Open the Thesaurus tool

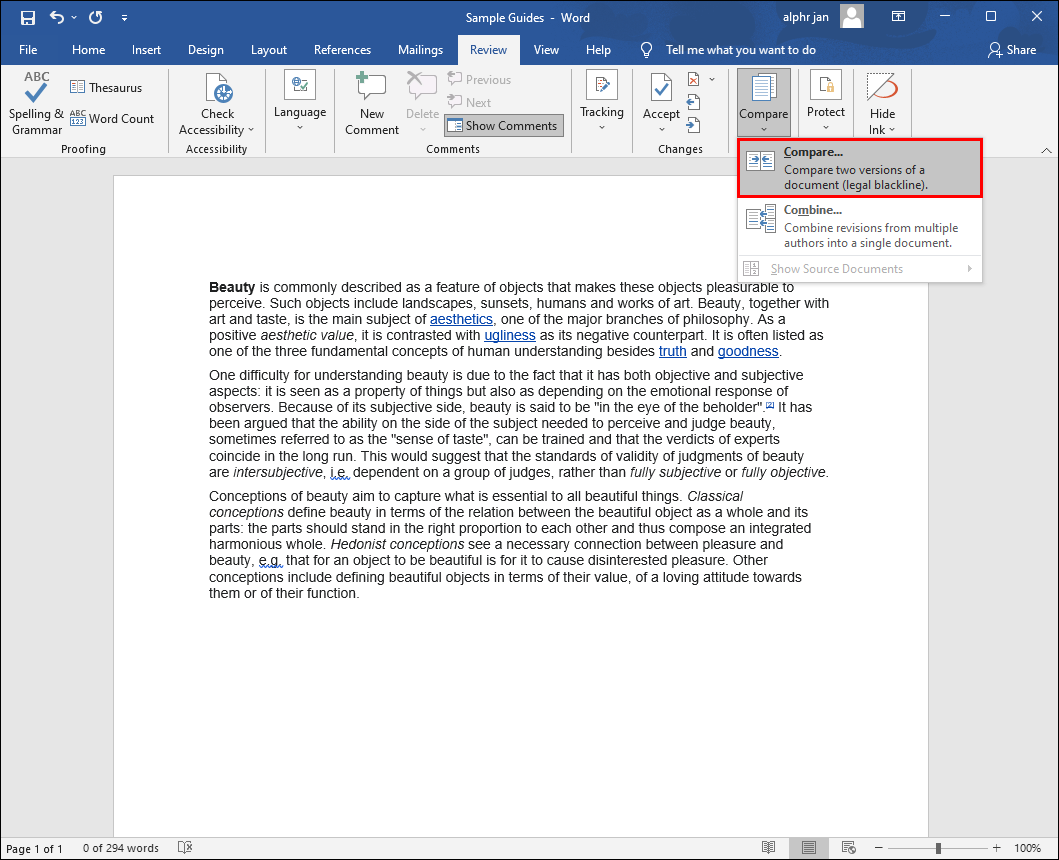pyautogui.click(x=106, y=88)
